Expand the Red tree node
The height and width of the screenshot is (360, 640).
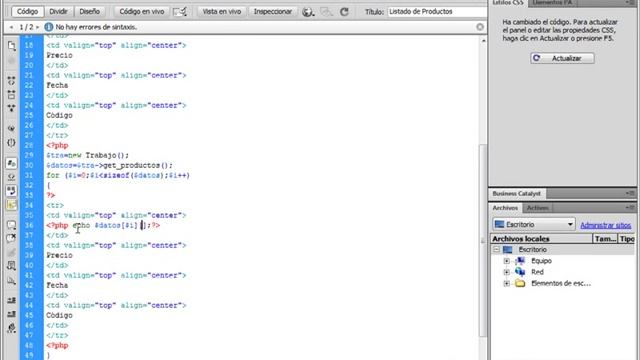pos(507,272)
